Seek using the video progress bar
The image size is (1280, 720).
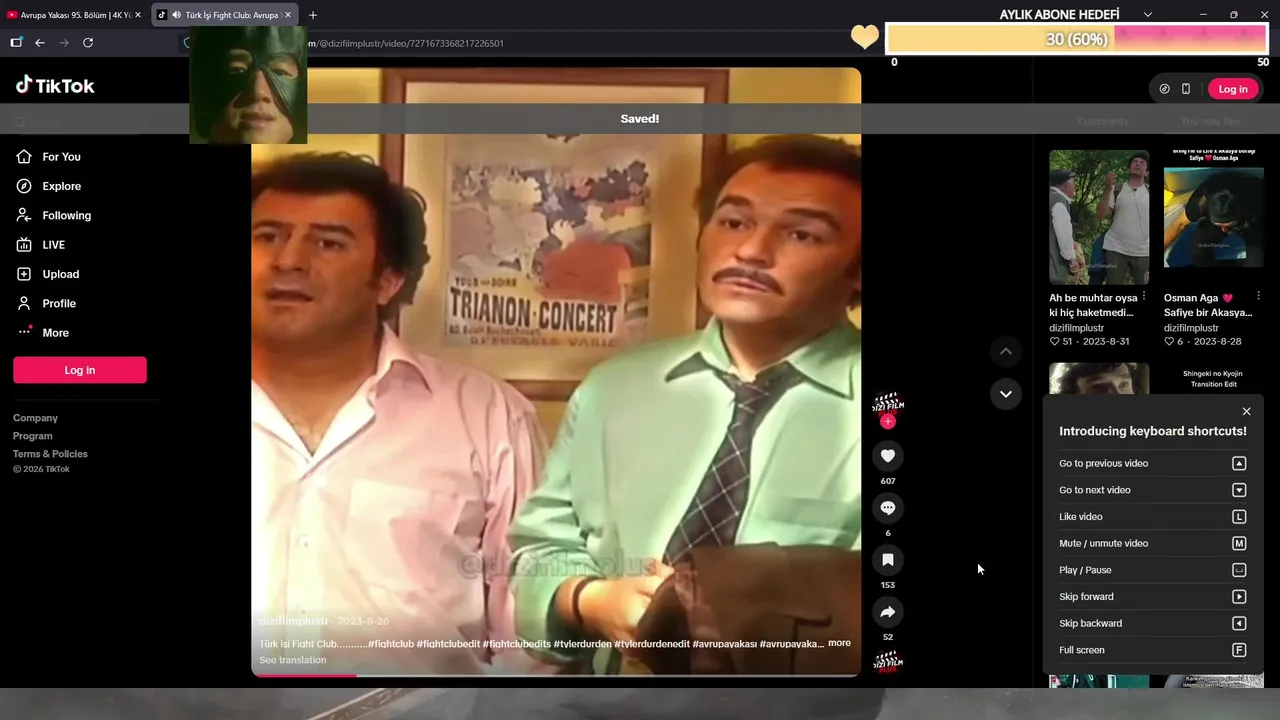556,675
